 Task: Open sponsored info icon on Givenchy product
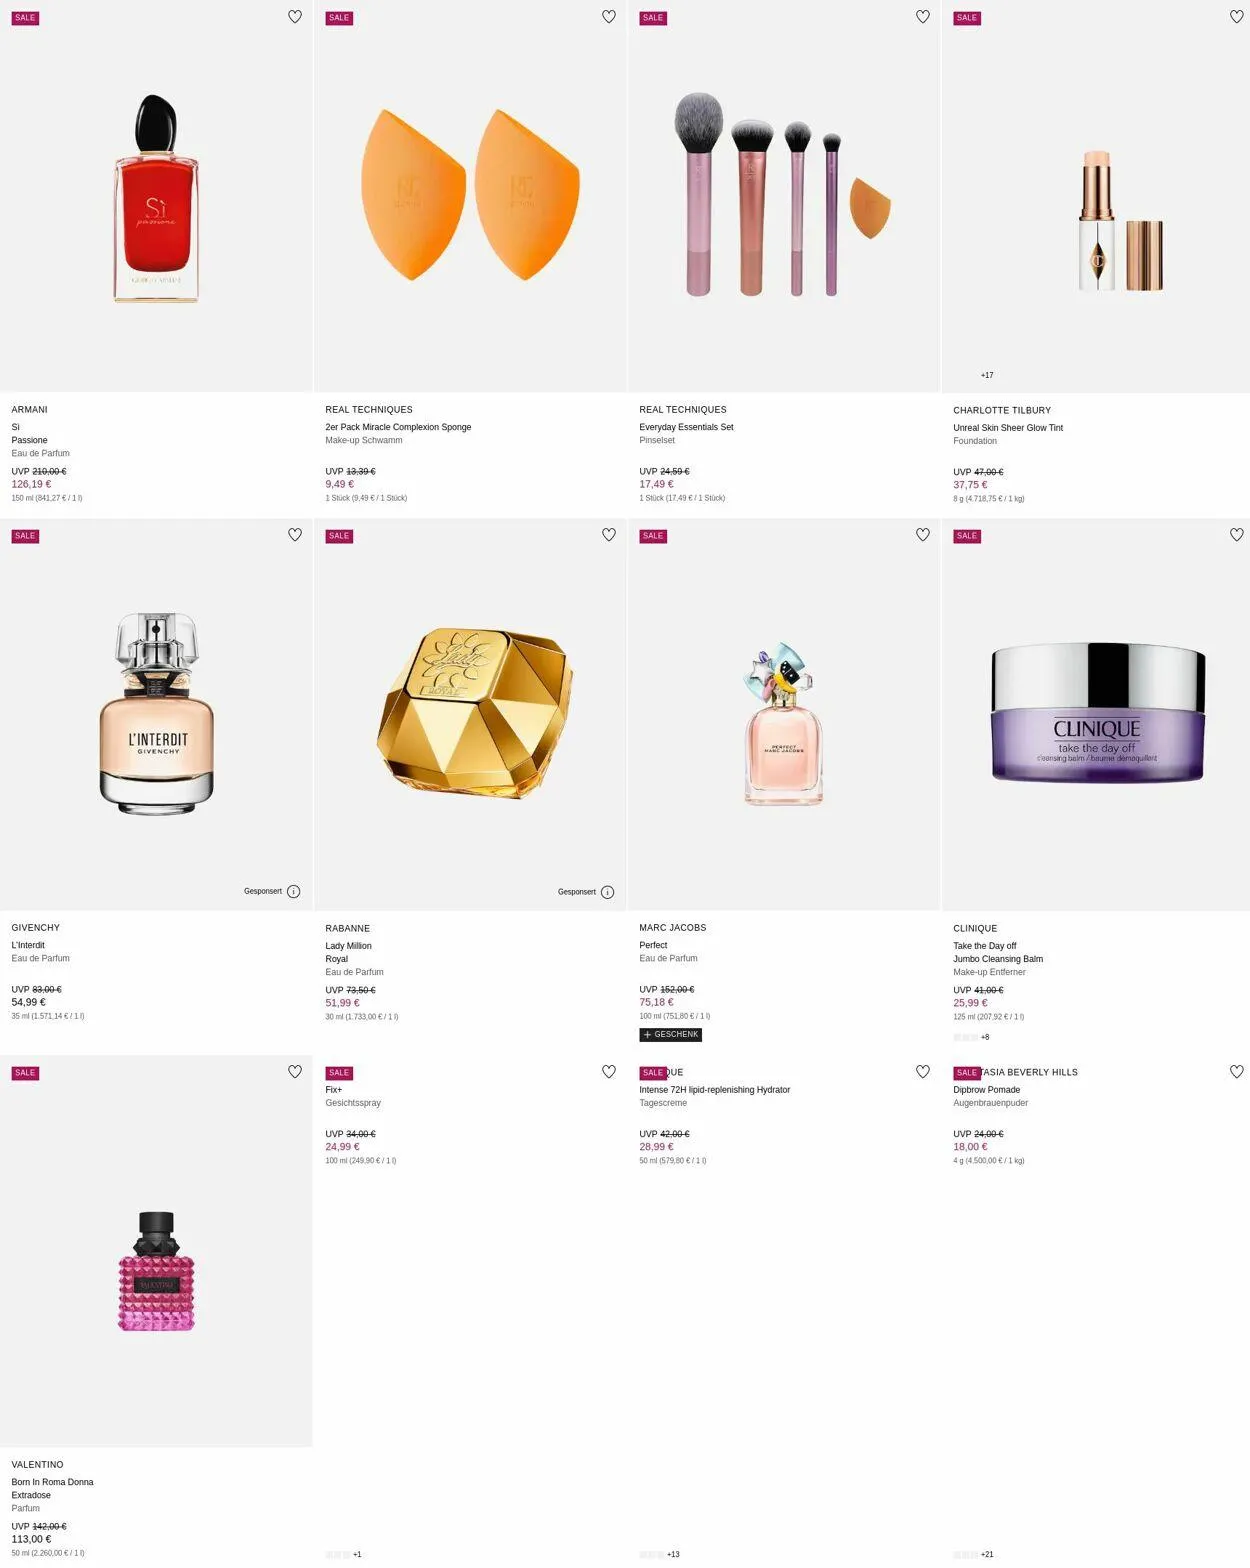click(x=294, y=892)
